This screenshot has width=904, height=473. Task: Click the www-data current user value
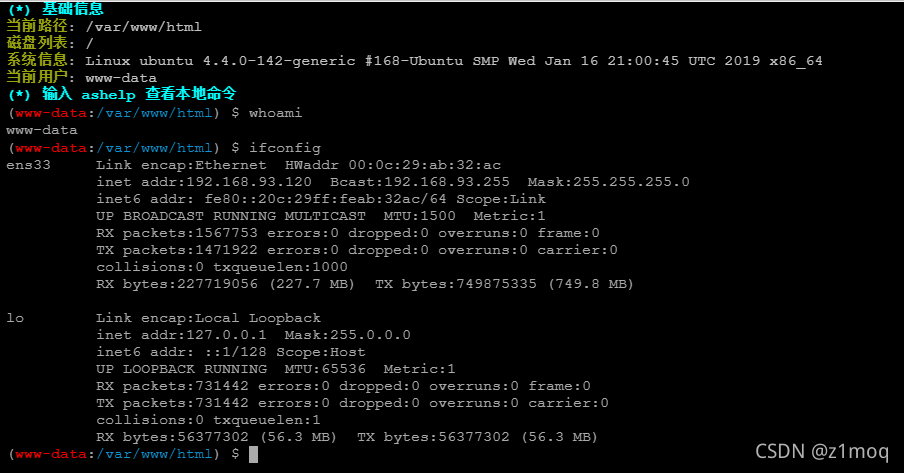[x=120, y=78]
